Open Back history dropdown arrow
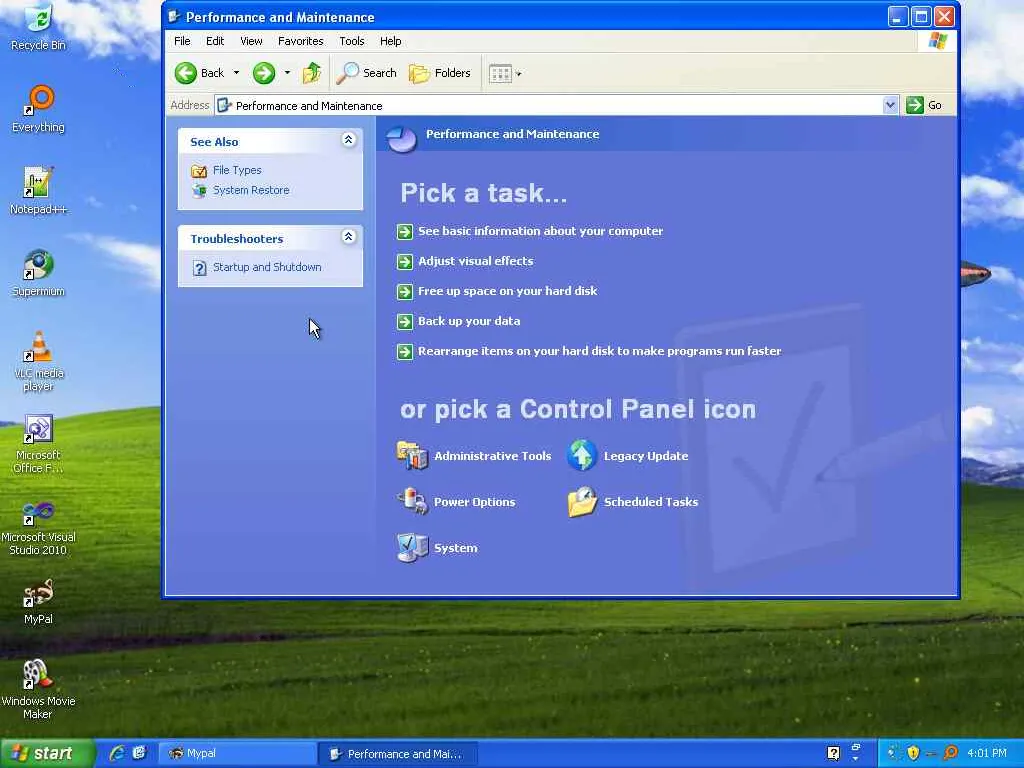This screenshot has width=1024, height=768. [x=236, y=72]
